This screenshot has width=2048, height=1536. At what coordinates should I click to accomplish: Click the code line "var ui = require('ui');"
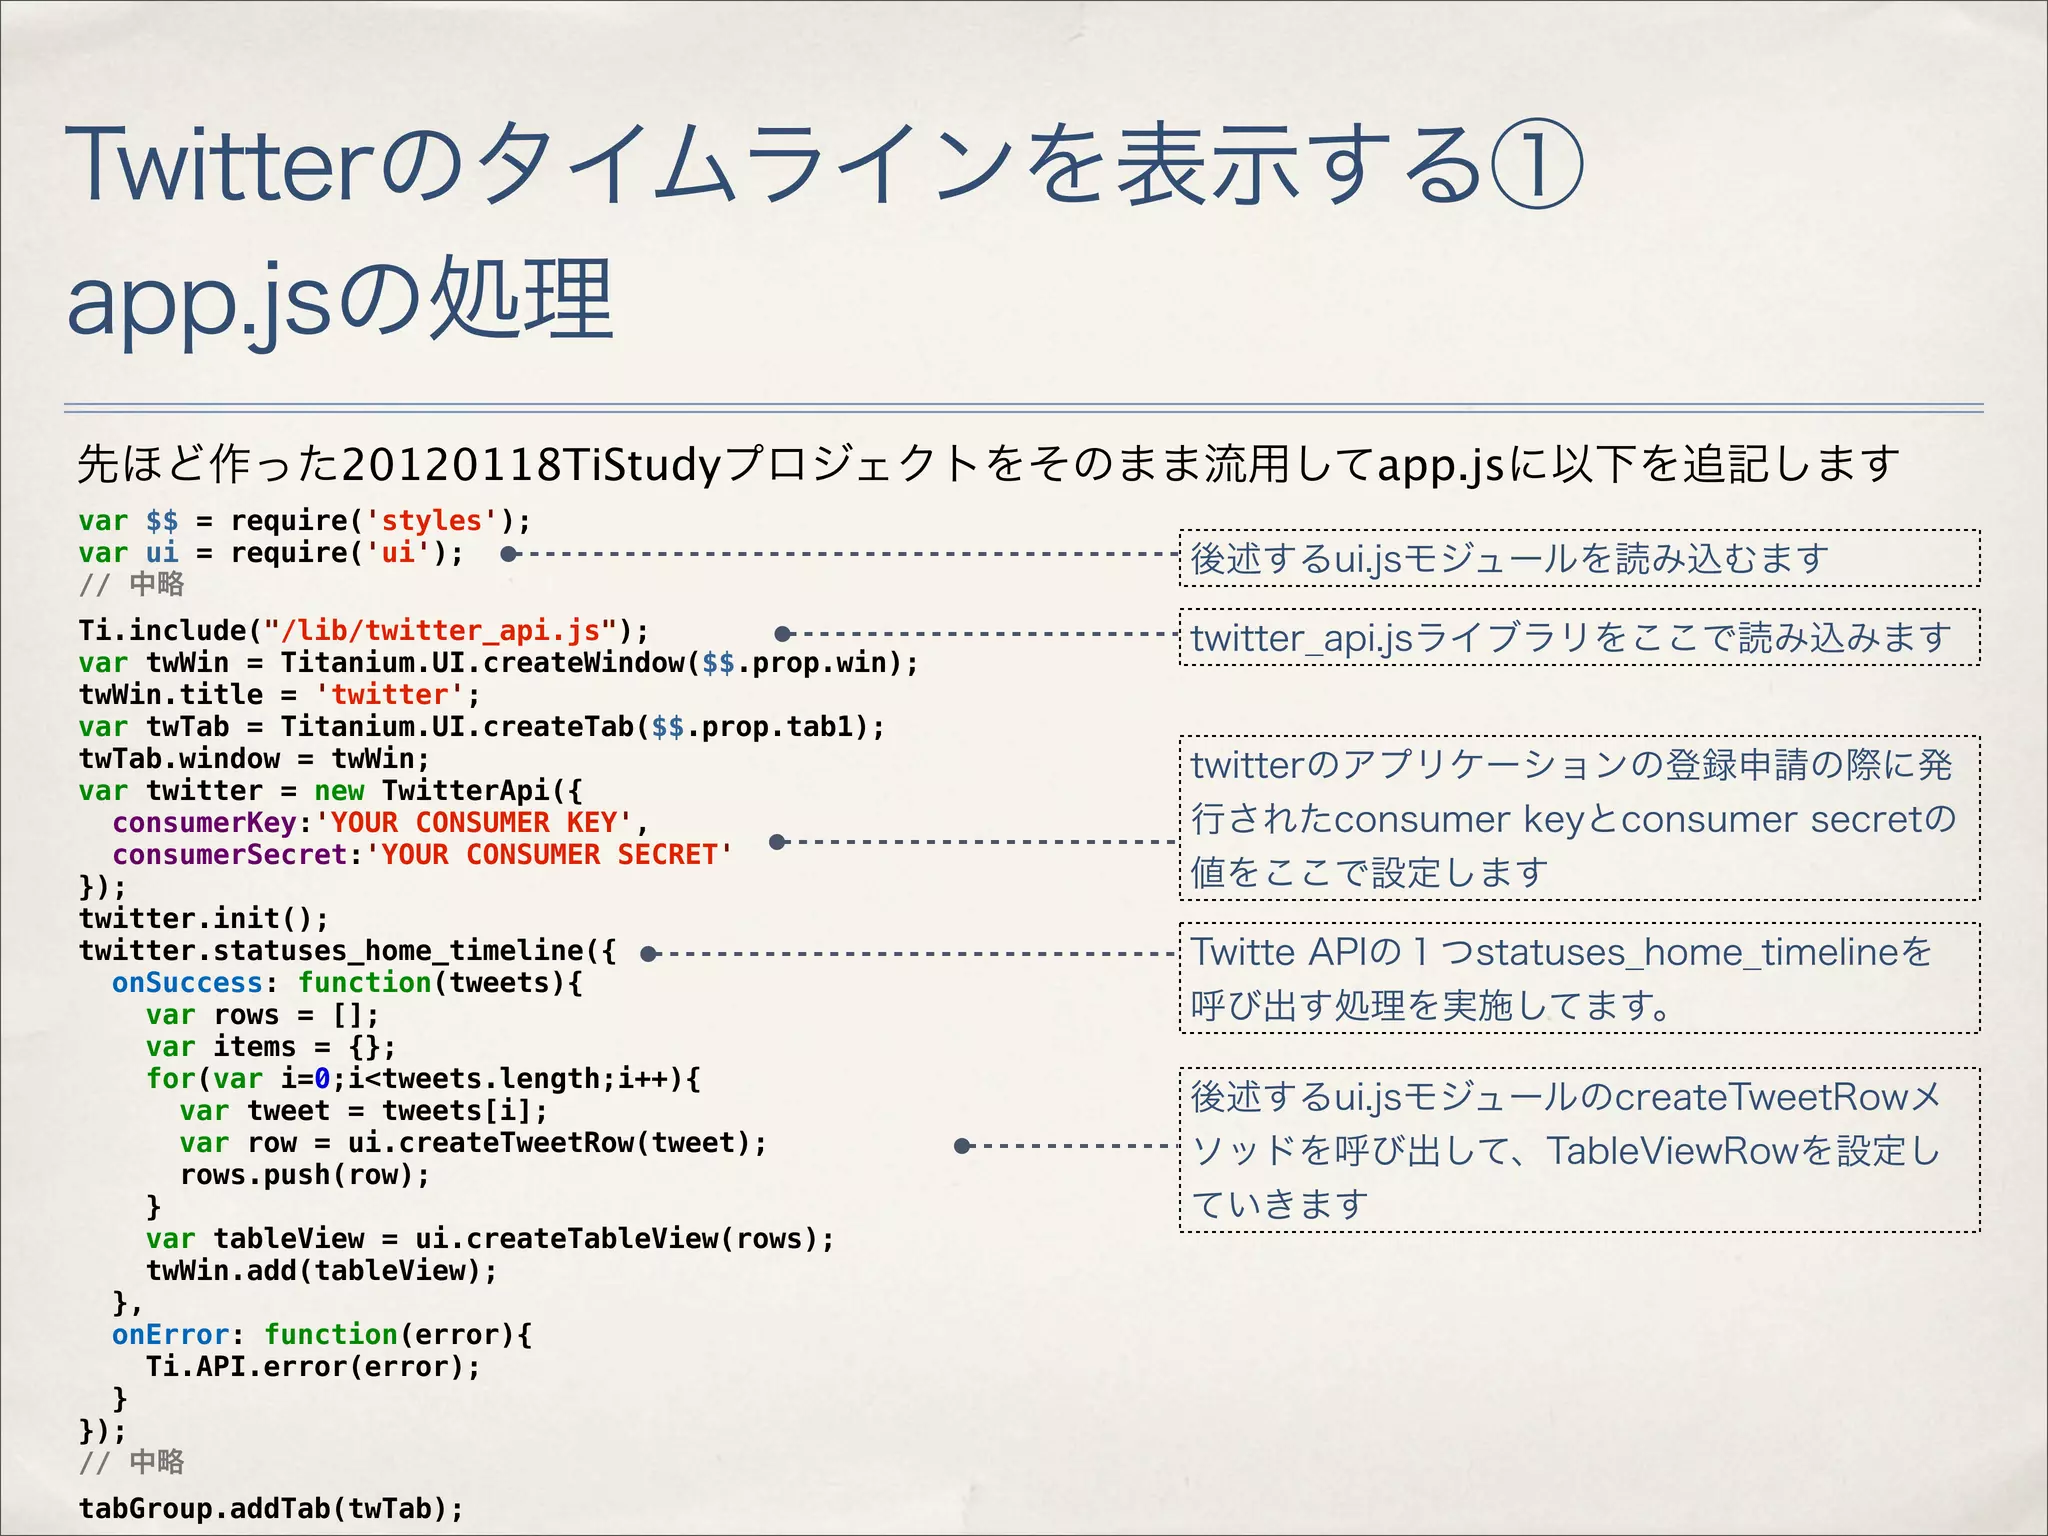pyautogui.click(x=271, y=553)
